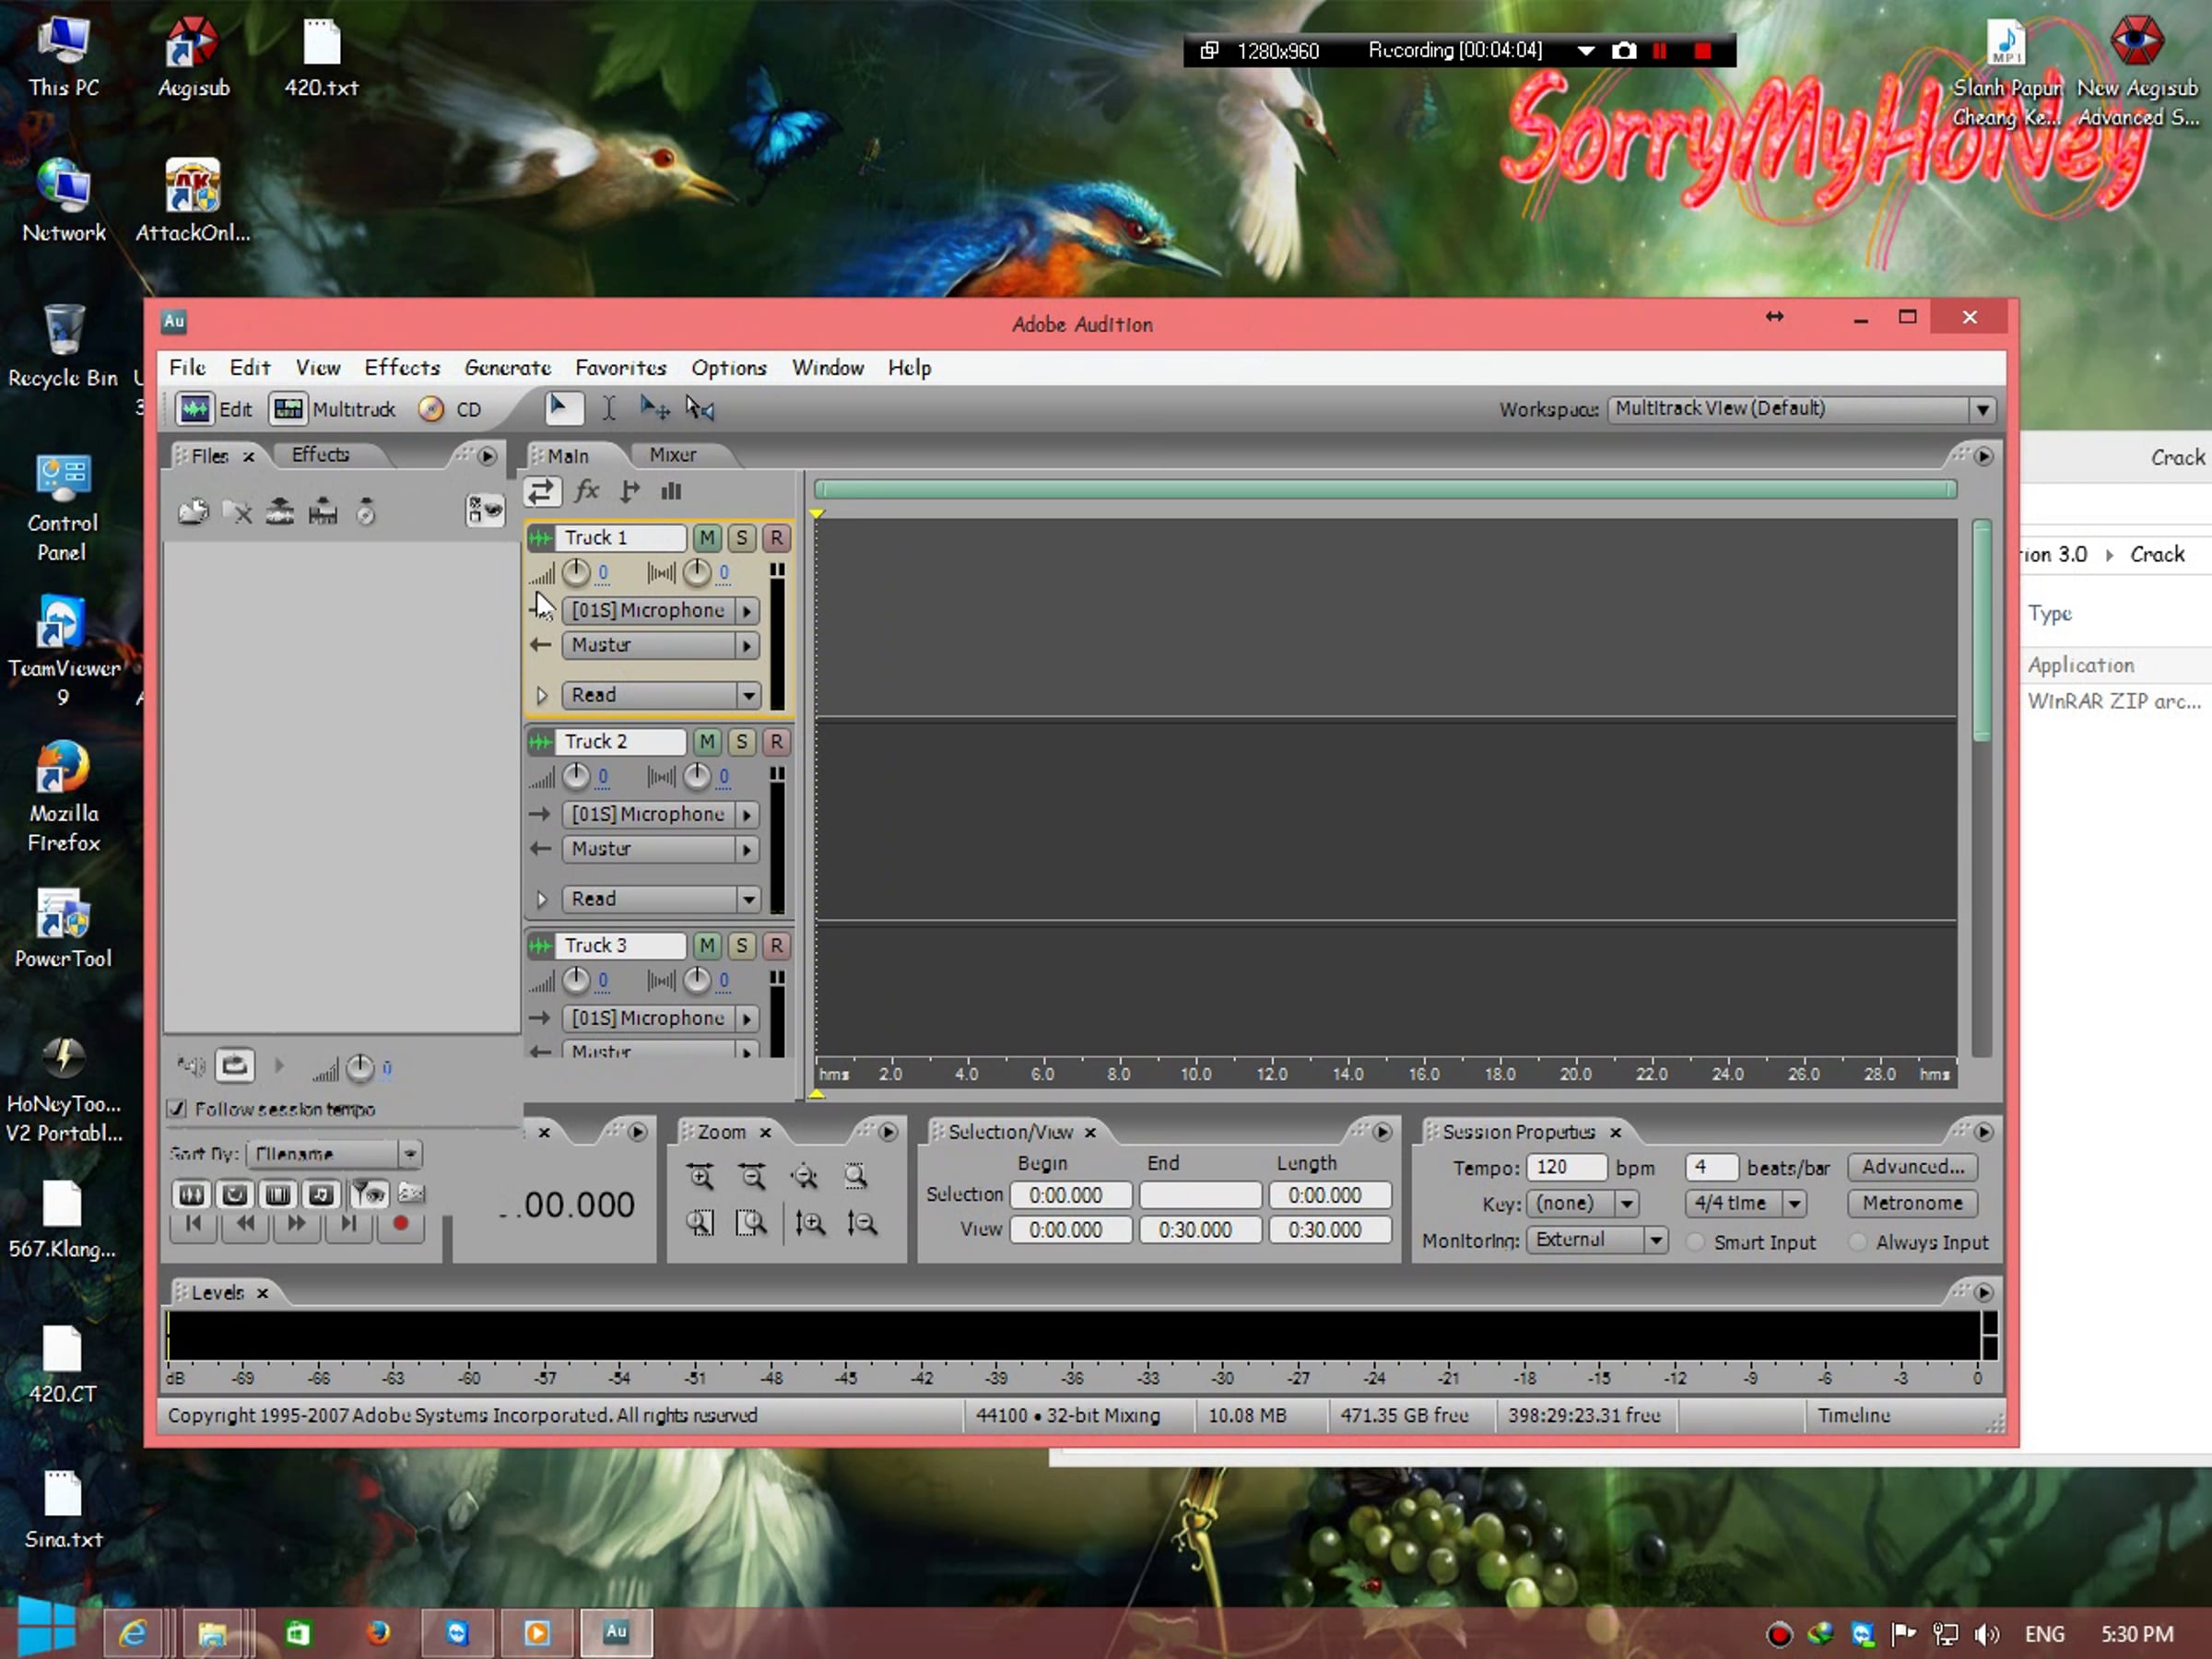Switch to the Mixer tab
The width and height of the screenshot is (2212, 1659).
tap(672, 455)
